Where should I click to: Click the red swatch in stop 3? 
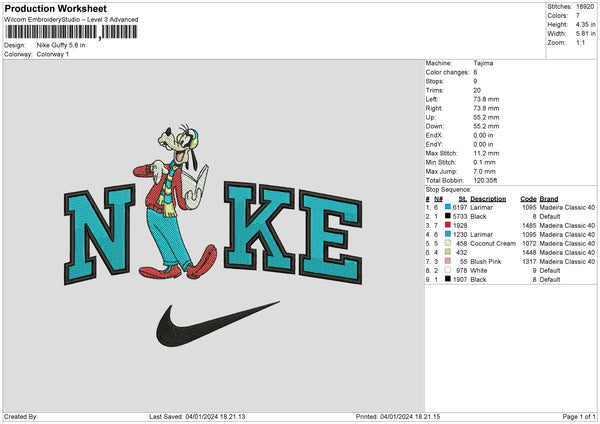(448, 225)
